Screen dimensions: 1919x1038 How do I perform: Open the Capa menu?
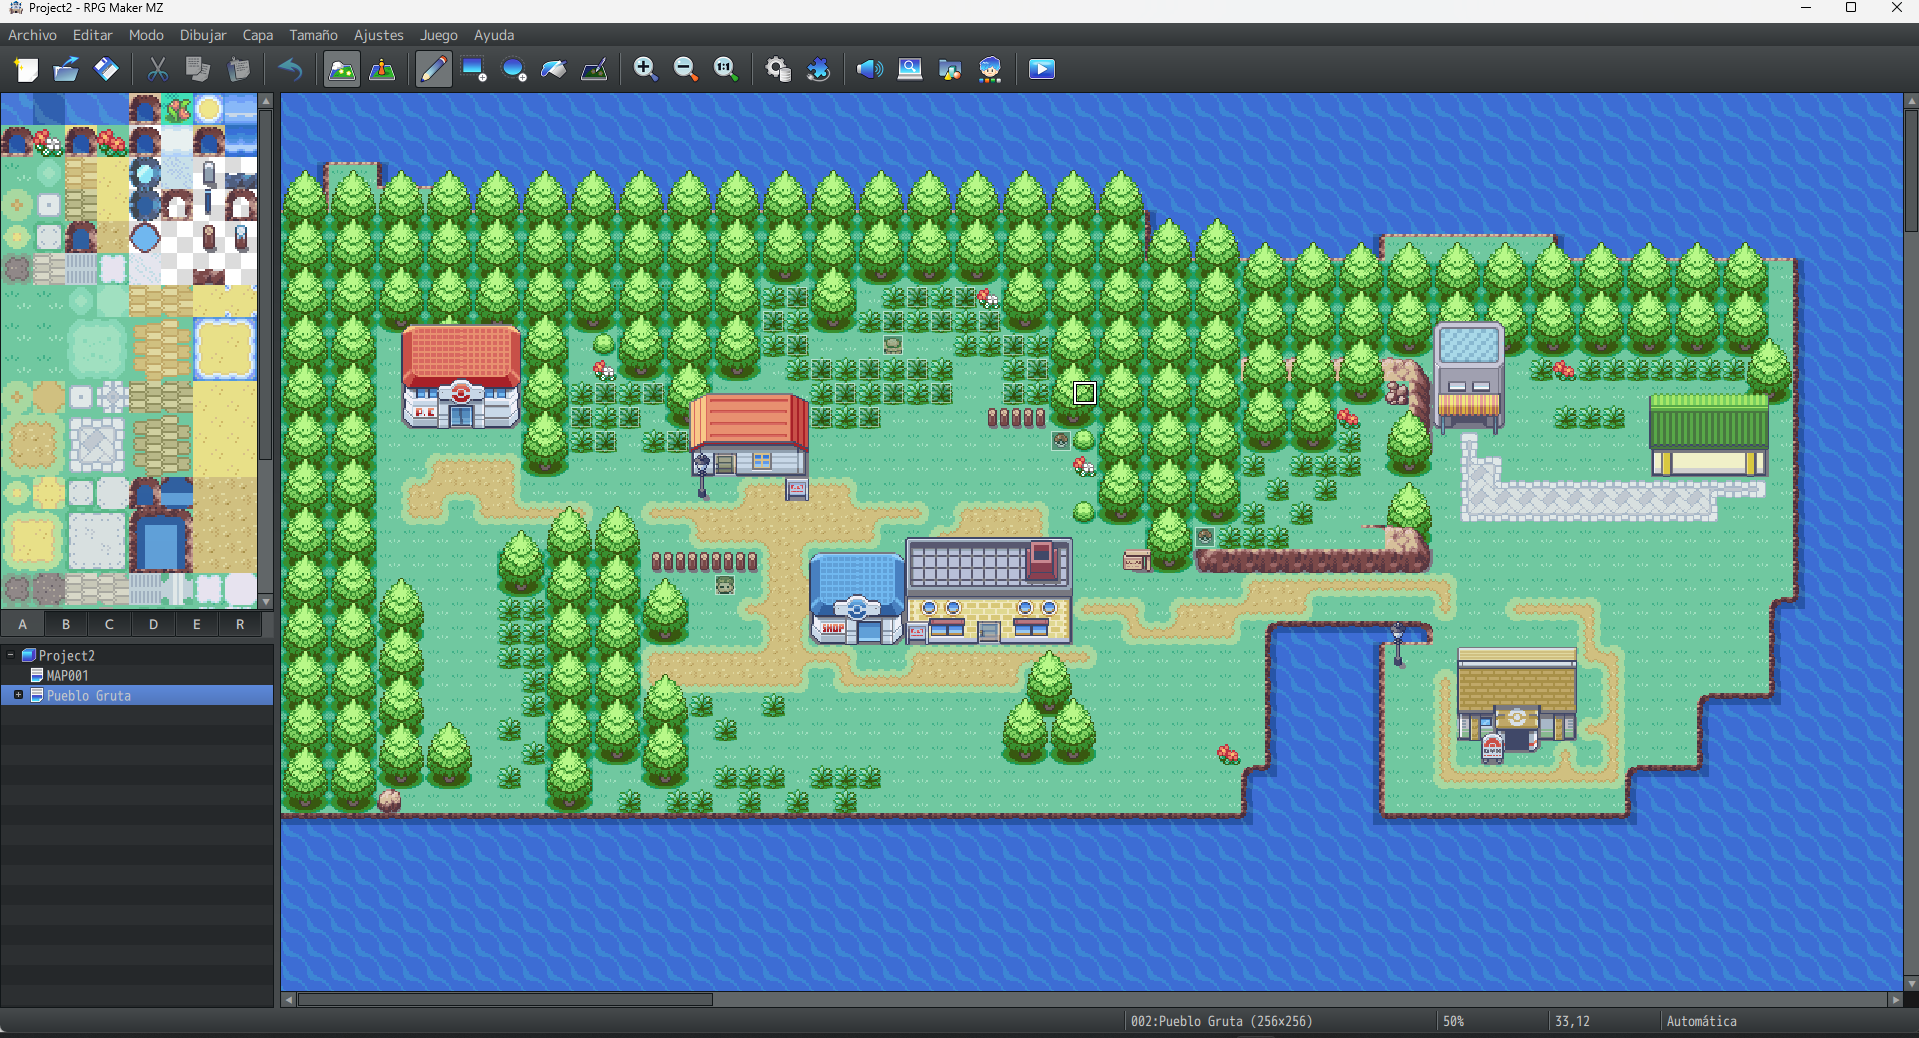(258, 35)
